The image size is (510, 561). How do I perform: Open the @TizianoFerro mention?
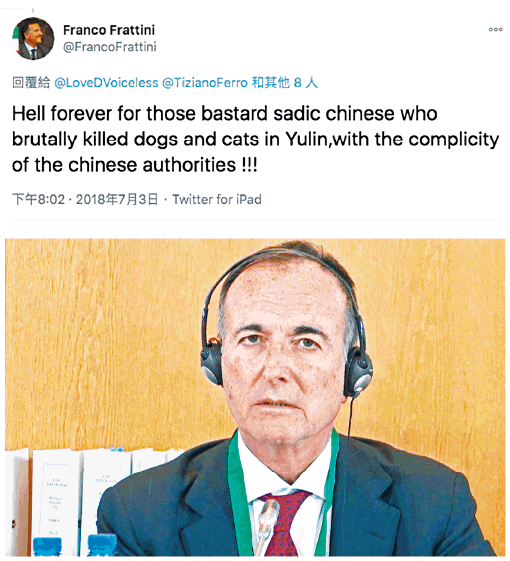point(205,83)
